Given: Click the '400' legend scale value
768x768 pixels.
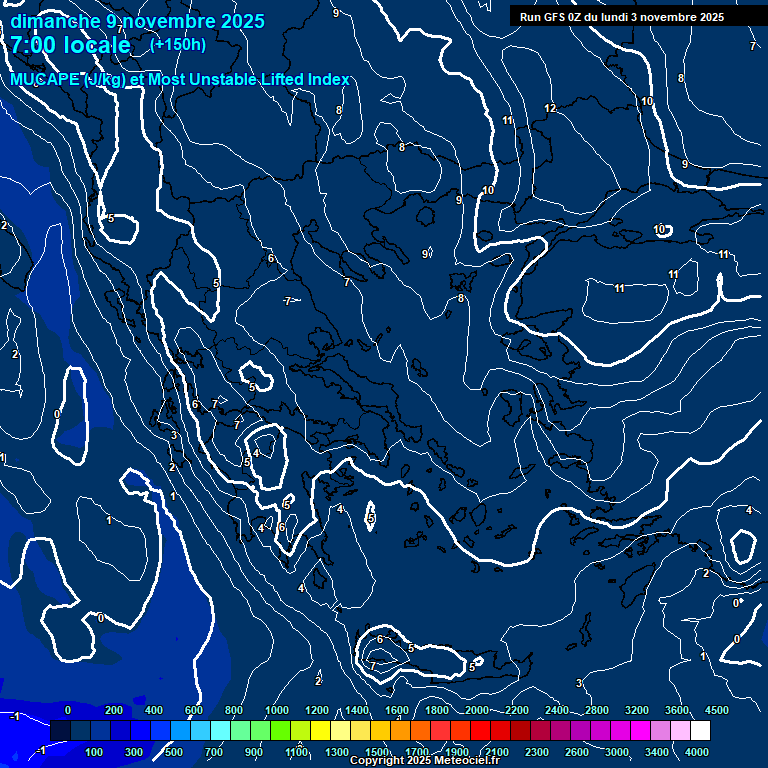Looking at the screenshot, I should point(154,710).
